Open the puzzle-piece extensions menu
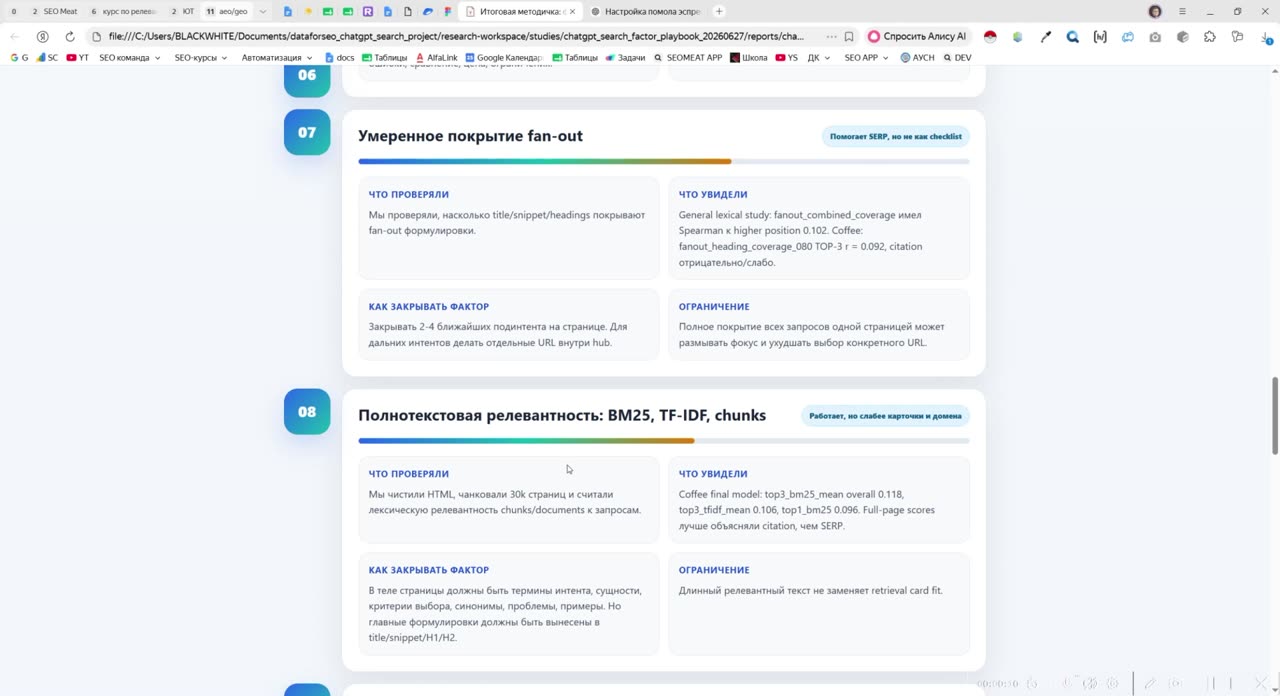1280x696 pixels. 1210,37
